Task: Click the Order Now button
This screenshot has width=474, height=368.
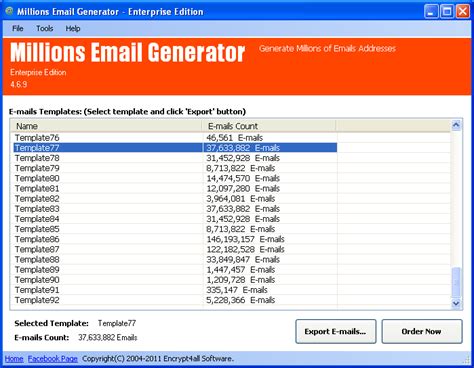Action: [x=422, y=331]
